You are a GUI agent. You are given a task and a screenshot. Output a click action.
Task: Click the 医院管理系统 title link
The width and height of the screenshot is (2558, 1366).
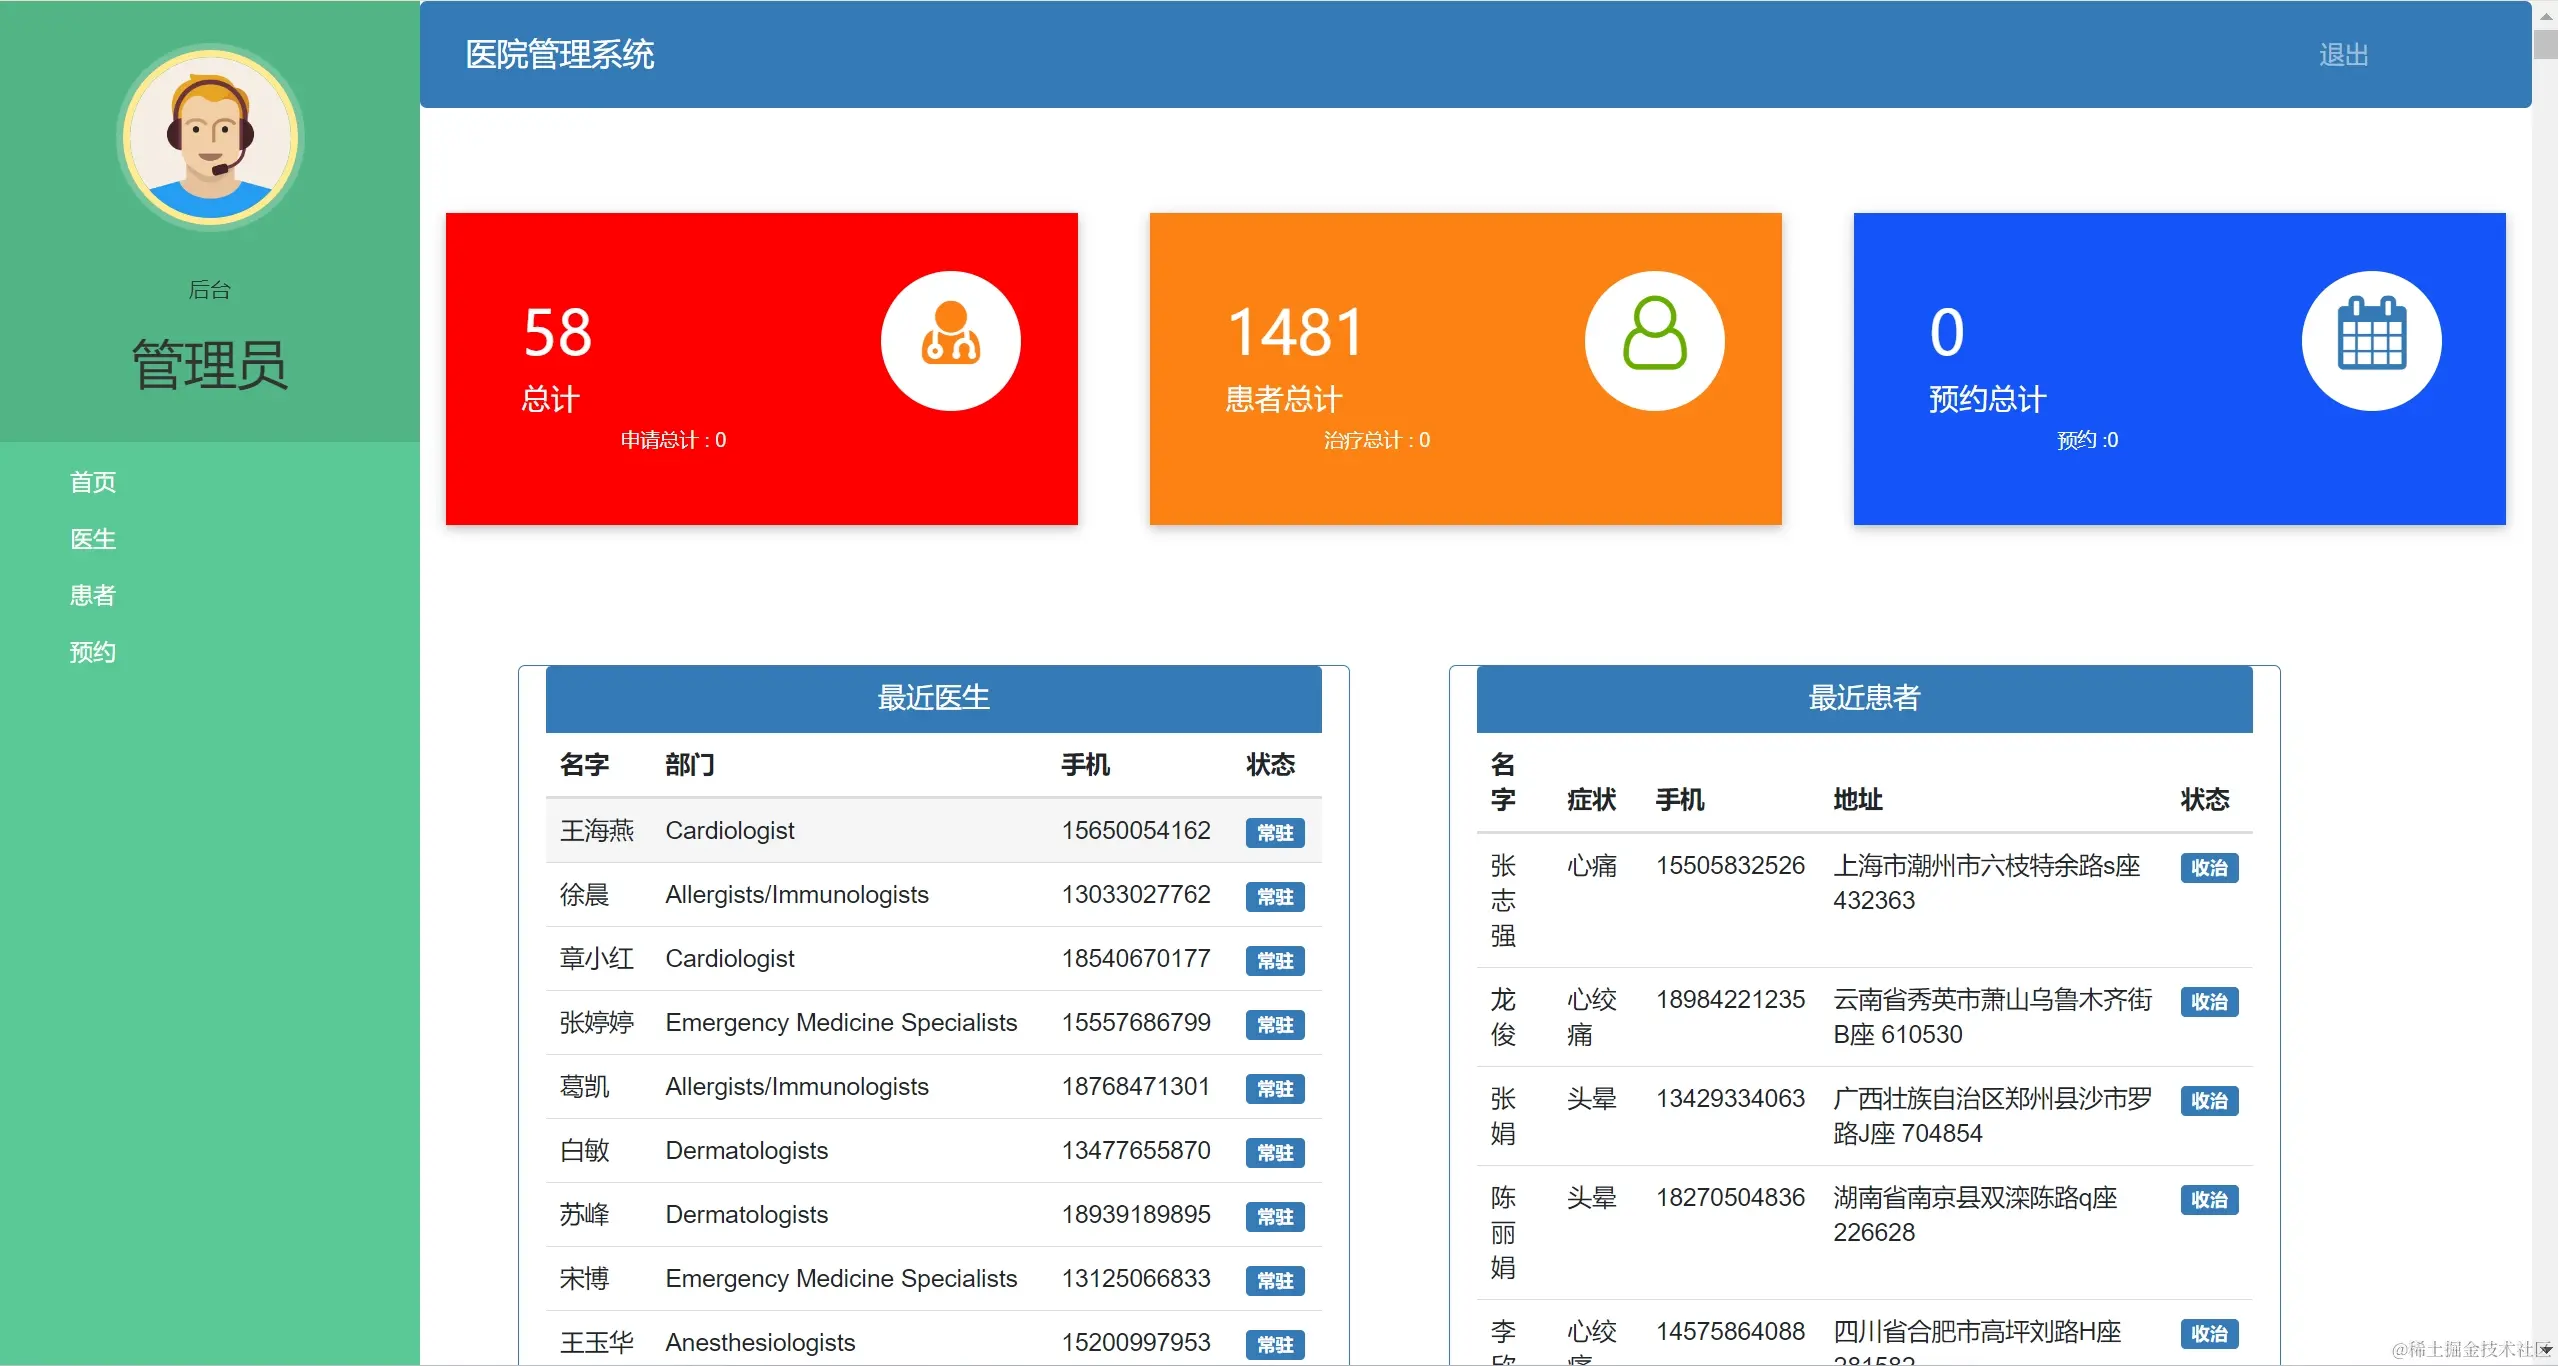click(x=560, y=55)
